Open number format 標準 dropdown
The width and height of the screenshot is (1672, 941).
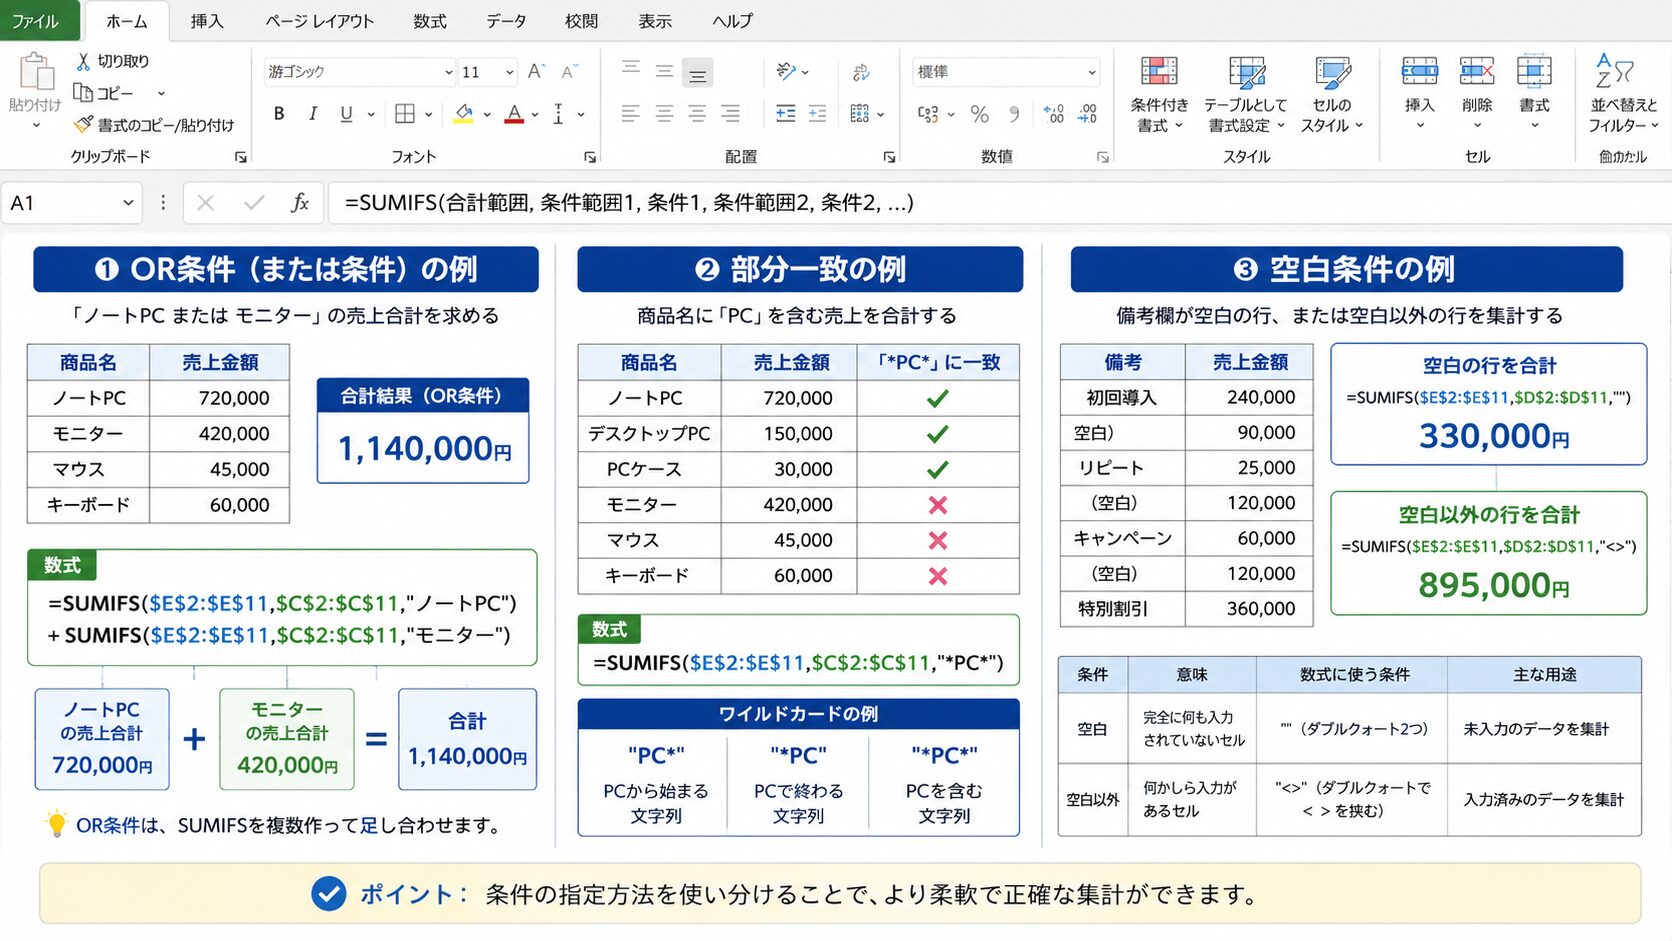coord(1091,72)
